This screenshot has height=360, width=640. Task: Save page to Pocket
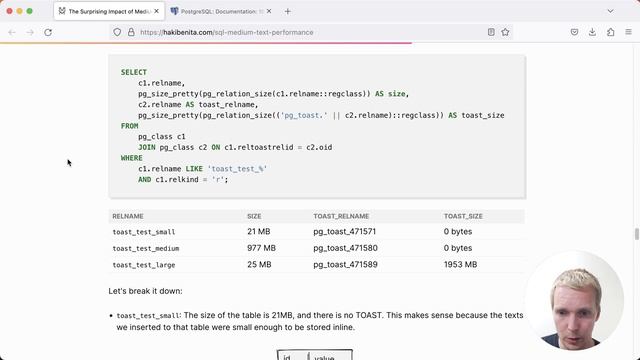point(574,32)
